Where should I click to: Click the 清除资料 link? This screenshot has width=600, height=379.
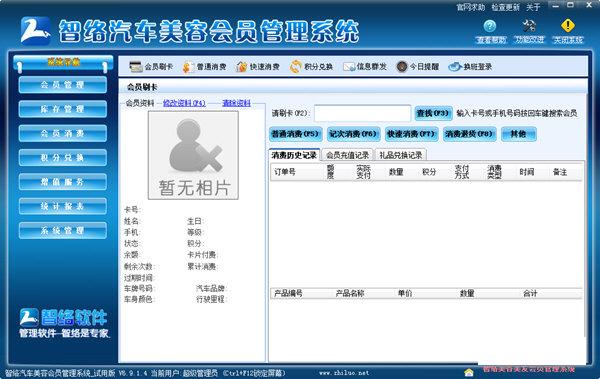pos(236,103)
